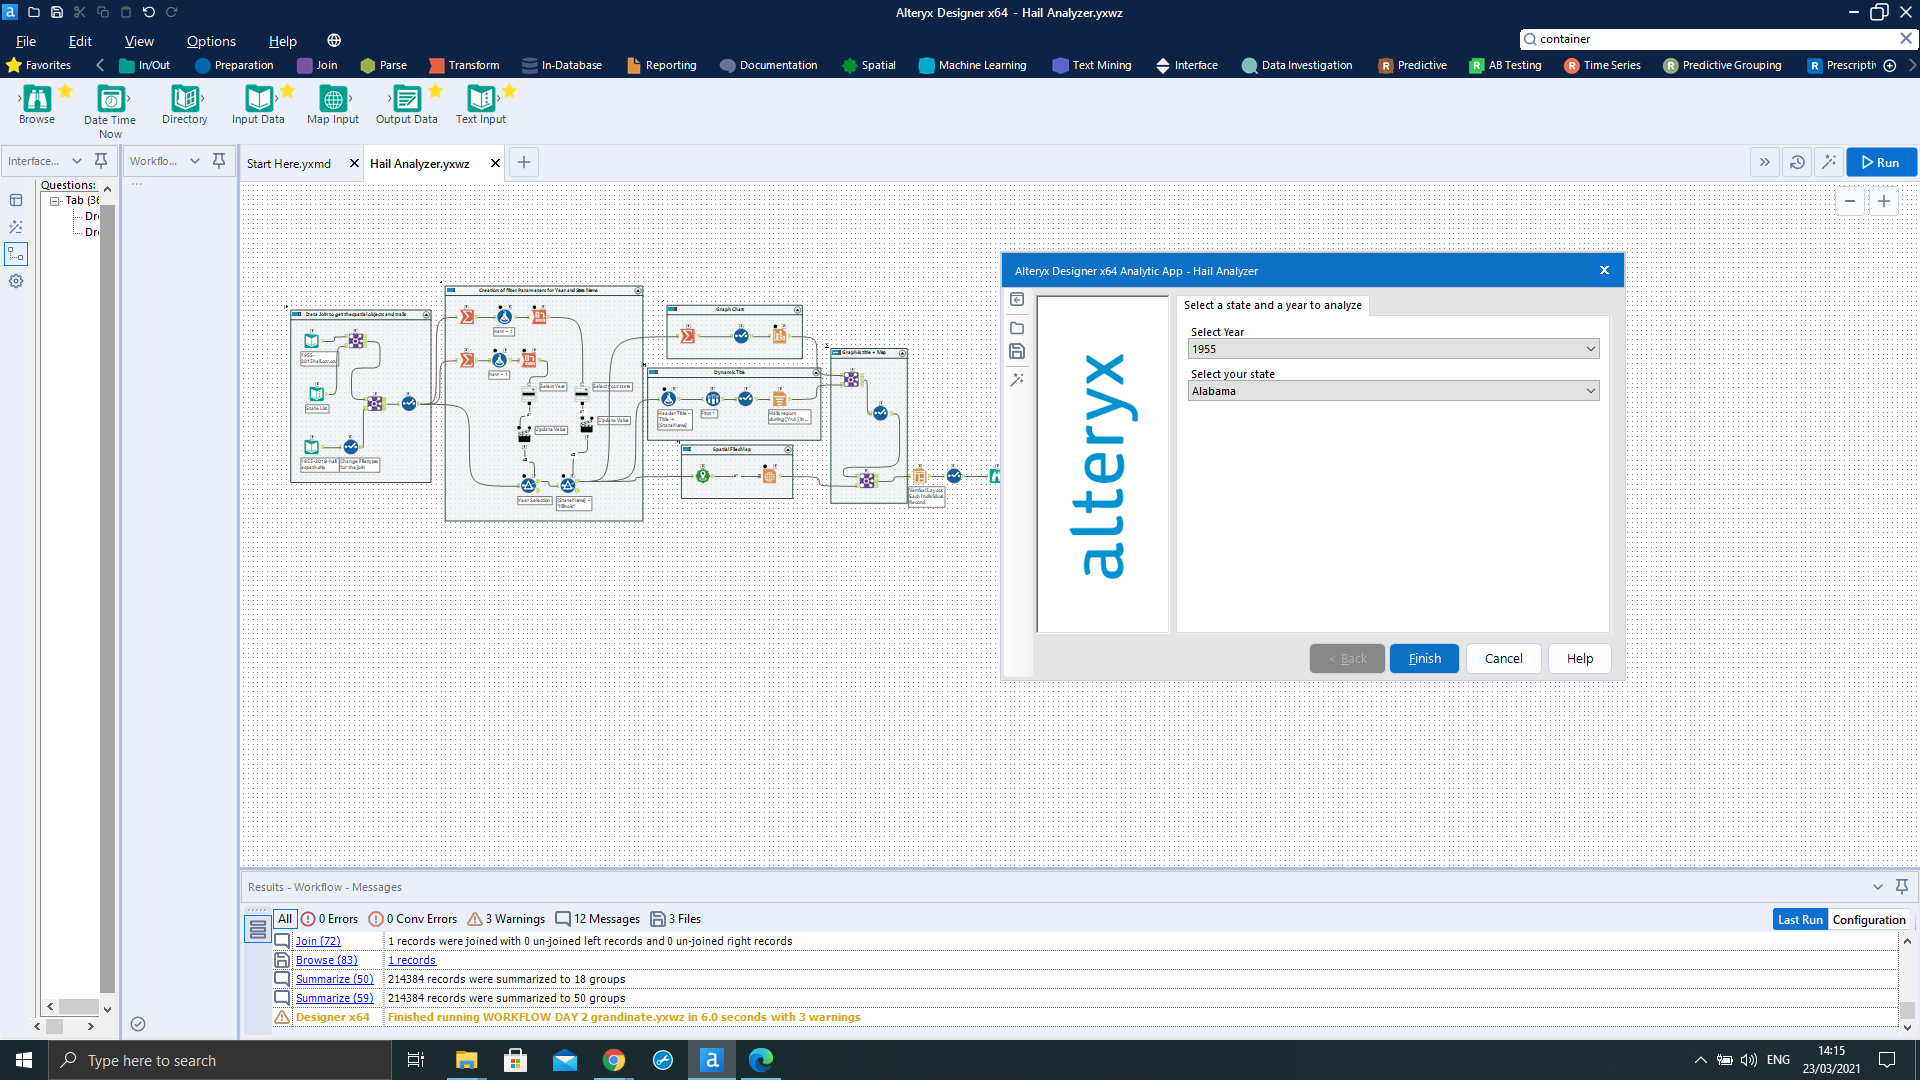The image size is (1920, 1080).
Task: Expand the Interface Designer panel dropdown arrow
Action: [77, 161]
